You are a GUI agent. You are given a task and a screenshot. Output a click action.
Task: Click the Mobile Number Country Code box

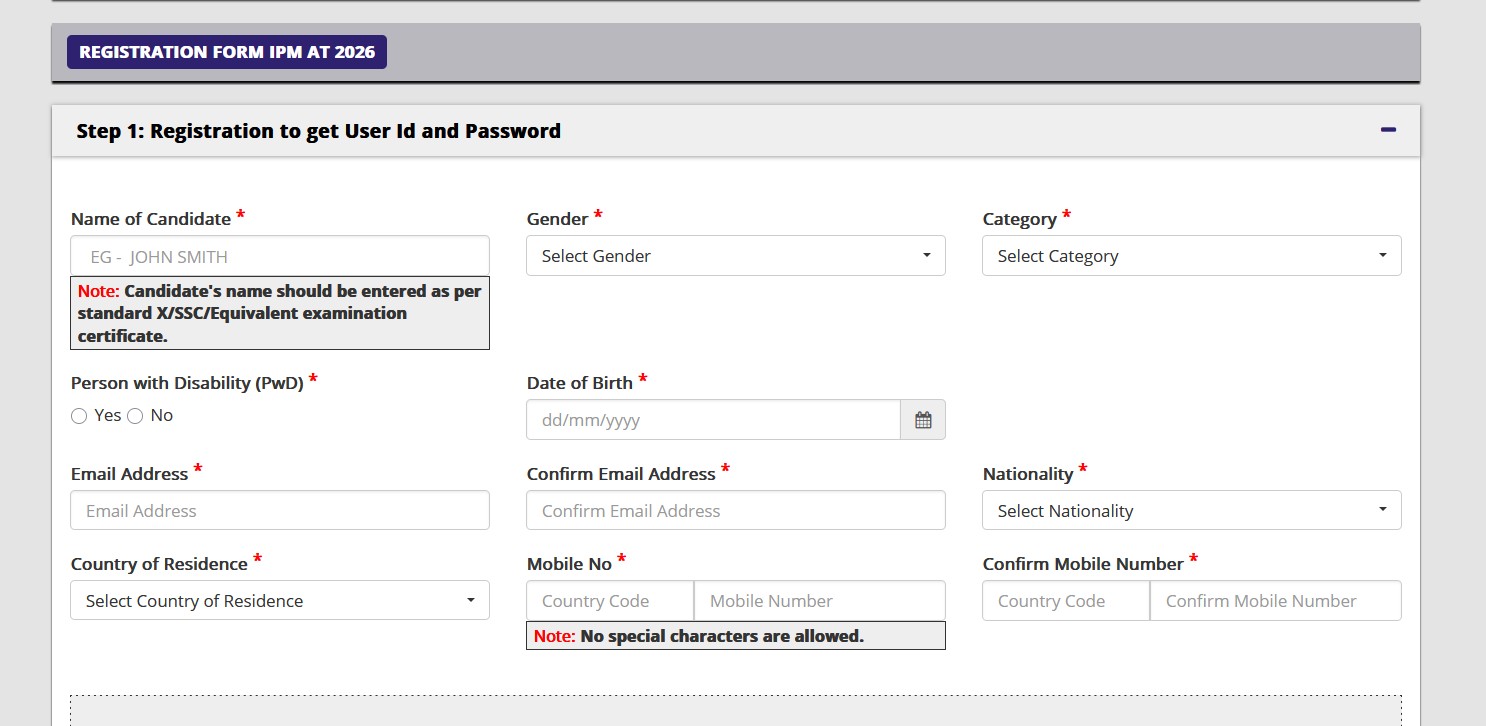(x=608, y=600)
